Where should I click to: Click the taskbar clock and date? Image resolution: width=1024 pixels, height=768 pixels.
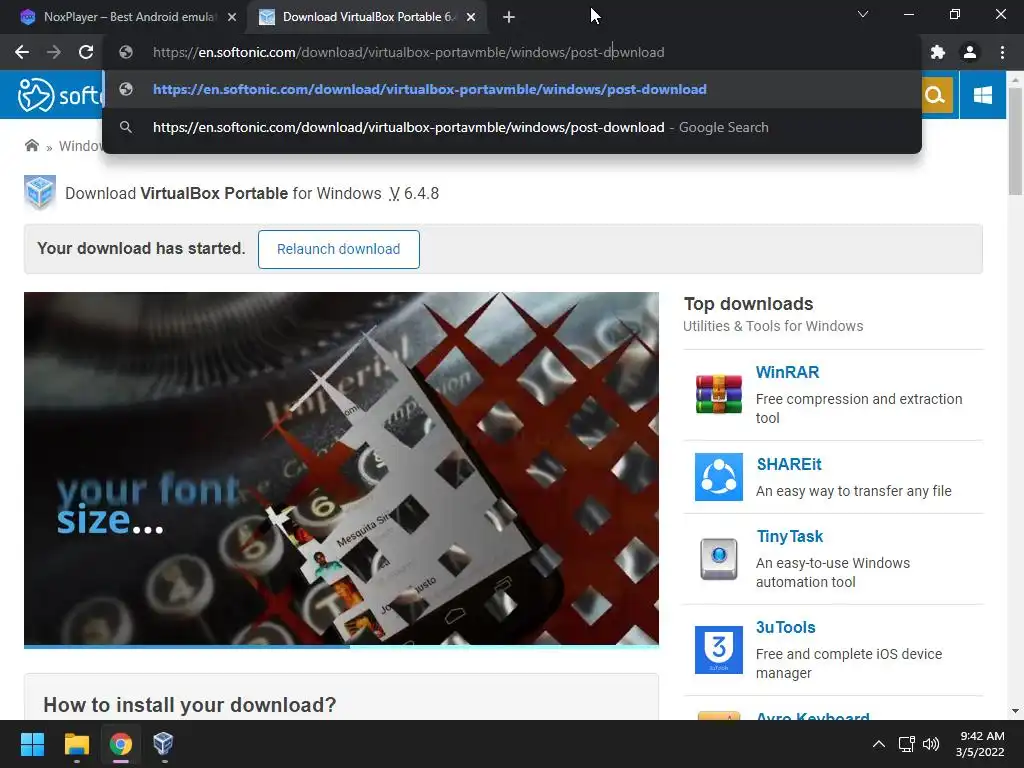(x=981, y=744)
